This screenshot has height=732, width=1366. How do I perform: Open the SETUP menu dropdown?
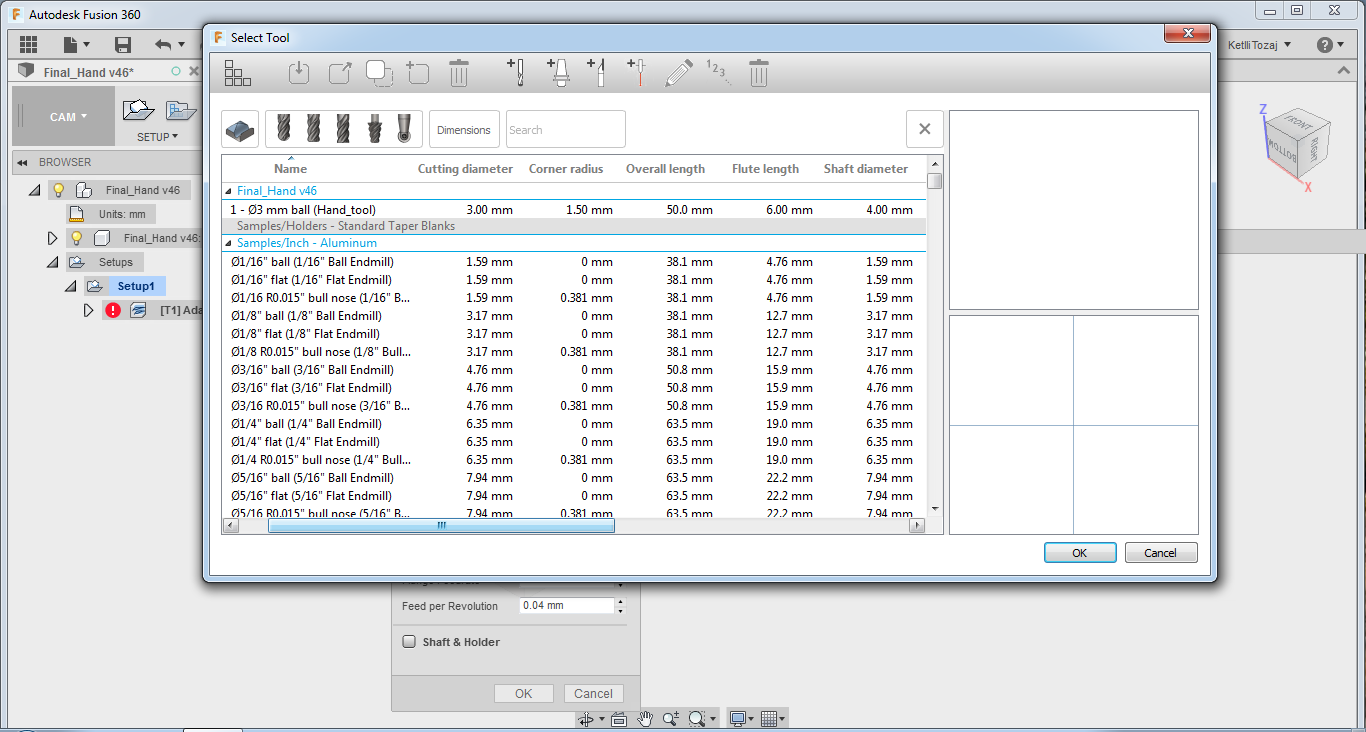click(158, 137)
